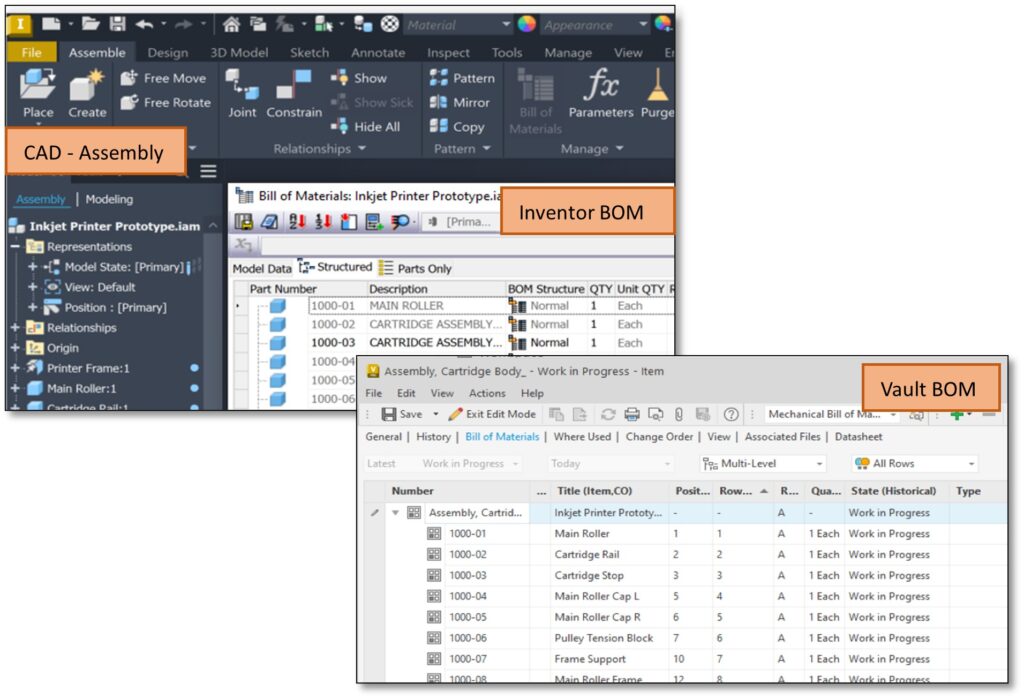Click the Home icon in Inventor quick access

tap(231, 25)
